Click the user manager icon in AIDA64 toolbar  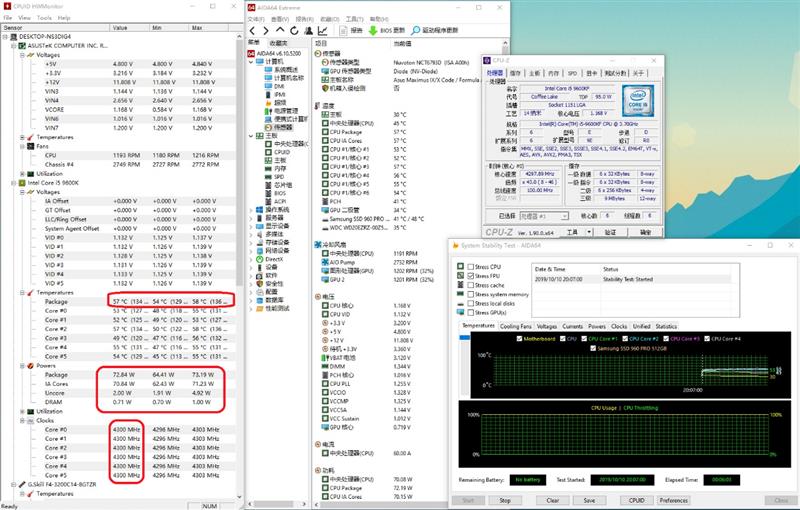[x=308, y=31]
